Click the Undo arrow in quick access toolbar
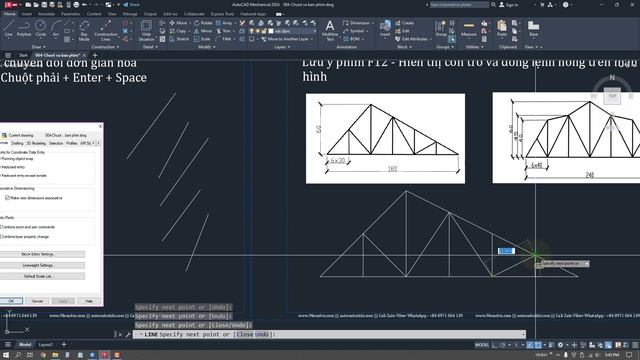This screenshot has width=640, height=360. [84, 4]
